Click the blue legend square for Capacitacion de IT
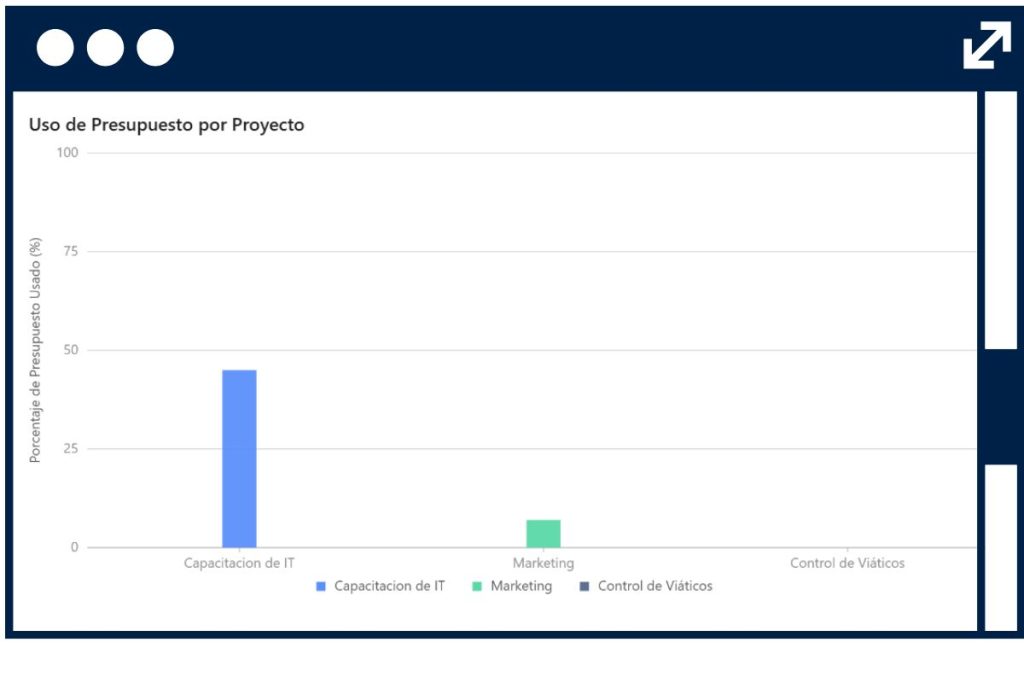The height and width of the screenshot is (683, 1024). tap(321, 587)
